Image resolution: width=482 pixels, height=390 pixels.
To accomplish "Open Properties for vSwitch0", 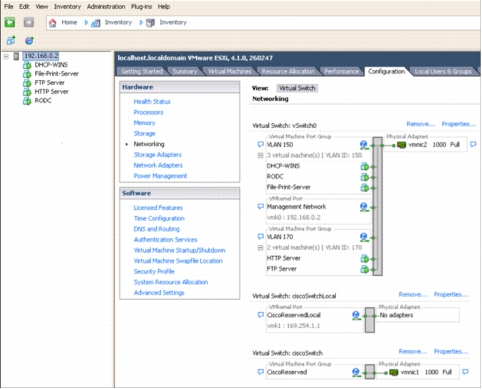I will coord(459,124).
